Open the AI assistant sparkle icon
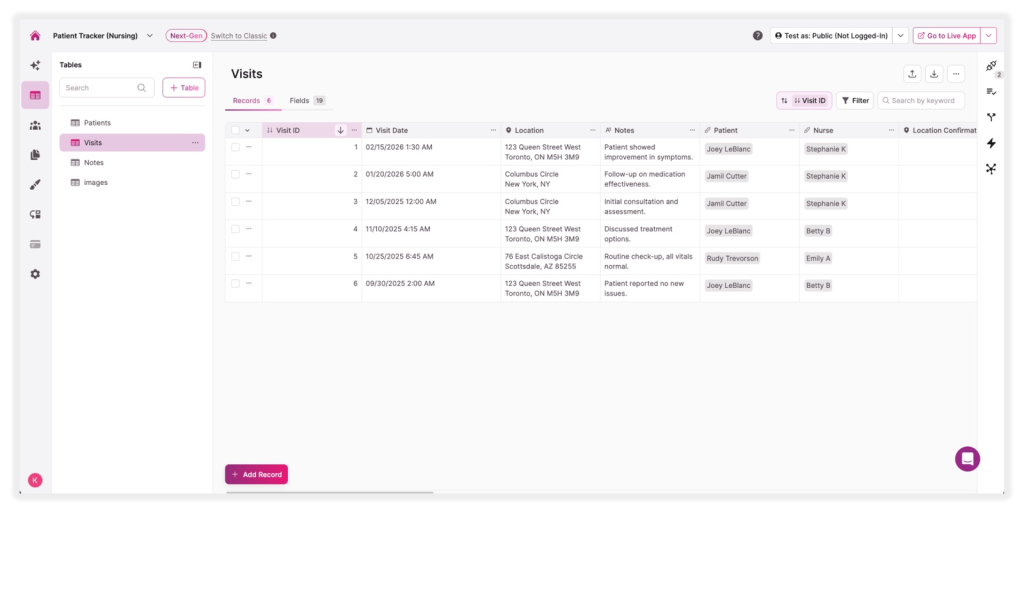Viewport: 1024px width, 594px height. pos(35,67)
